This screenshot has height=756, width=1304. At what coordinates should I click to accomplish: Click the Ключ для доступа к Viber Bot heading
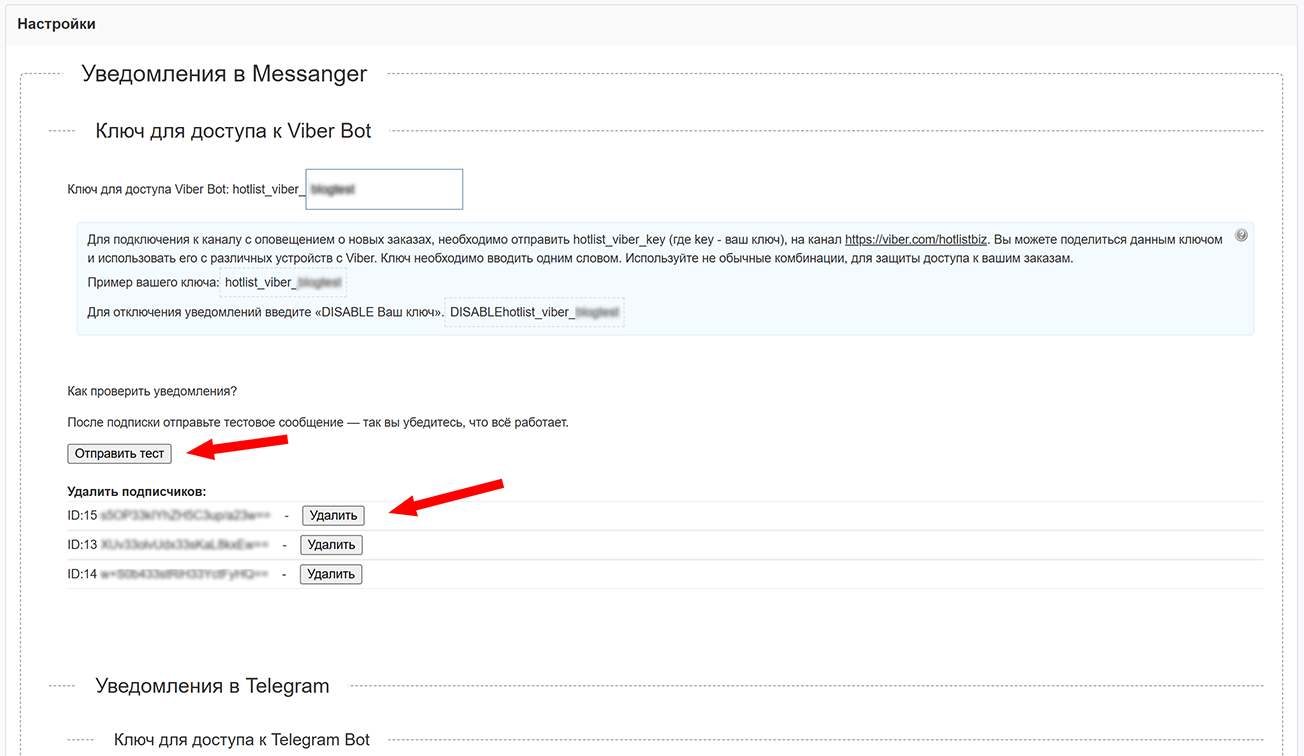click(233, 131)
